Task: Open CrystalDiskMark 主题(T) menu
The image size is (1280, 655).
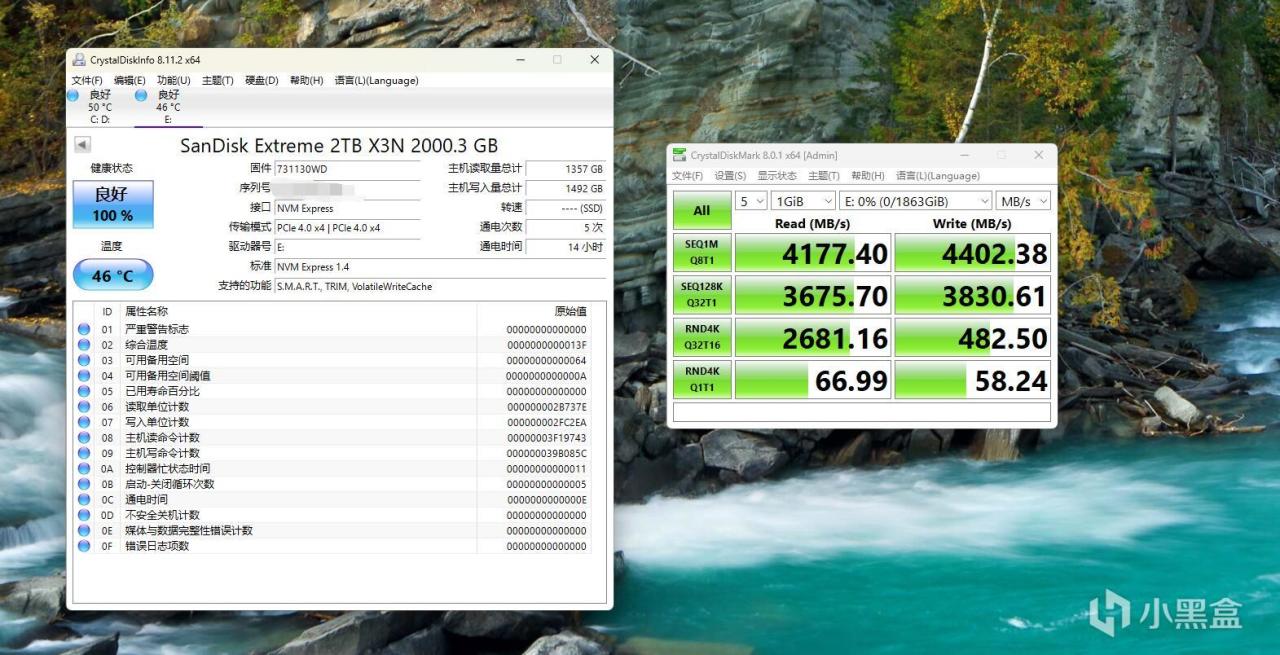Action: tap(824, 176)
